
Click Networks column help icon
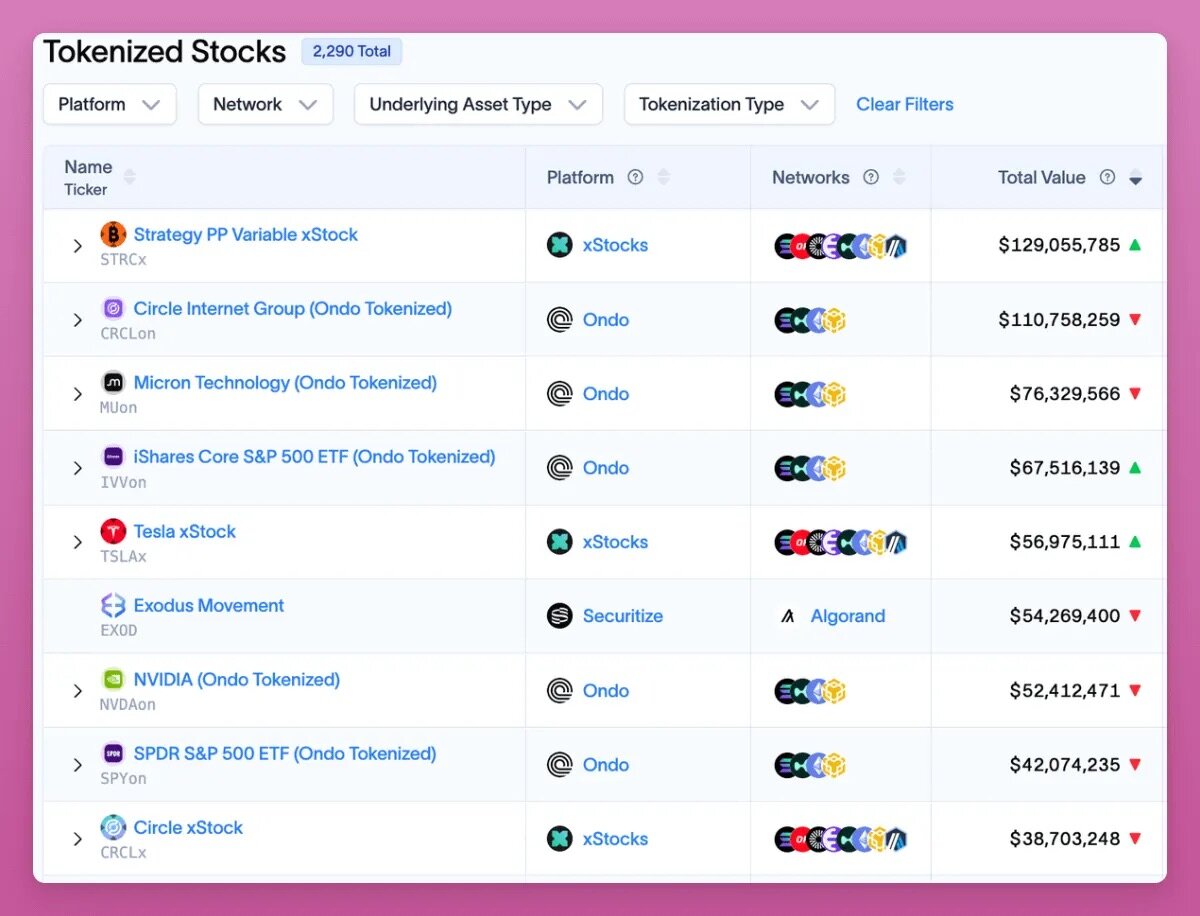871,177
